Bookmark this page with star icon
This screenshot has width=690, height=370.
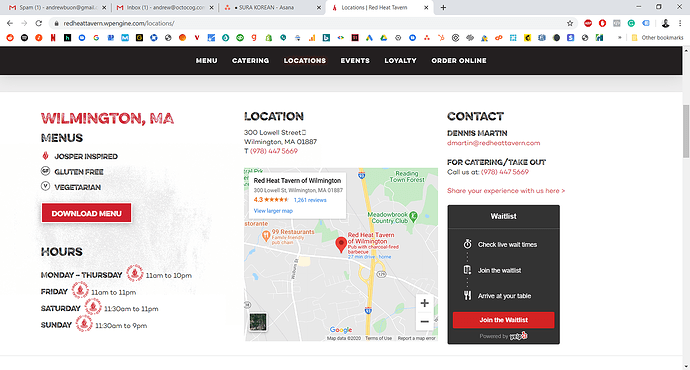coord(570,23)
